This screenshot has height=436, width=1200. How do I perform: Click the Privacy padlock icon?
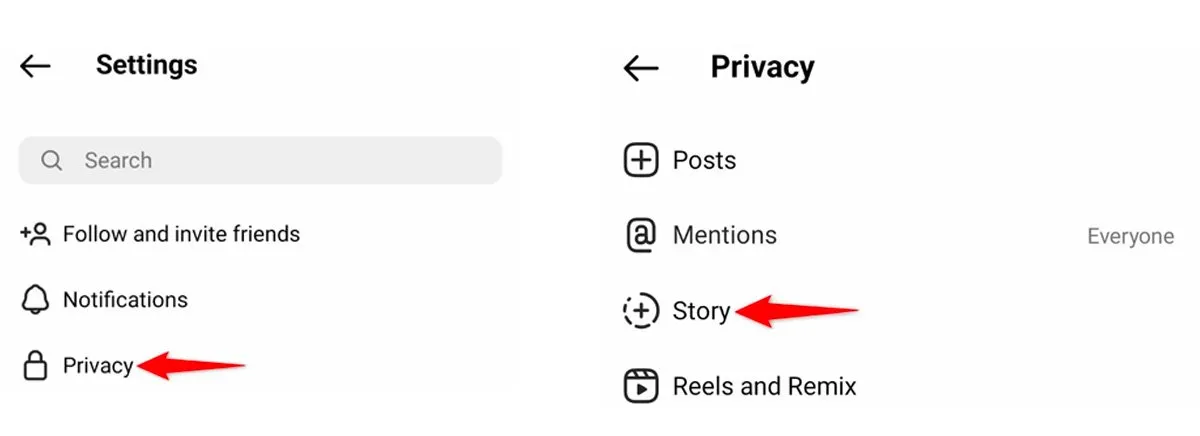(35, 367)
